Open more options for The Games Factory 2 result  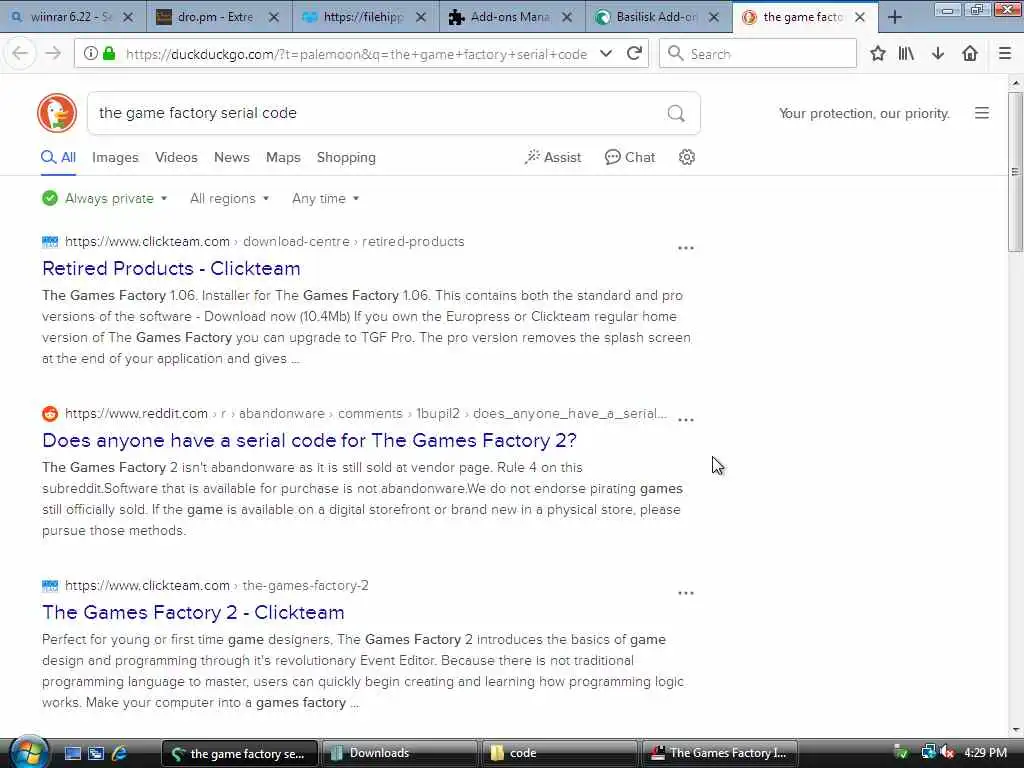click(x=686, y=593)
